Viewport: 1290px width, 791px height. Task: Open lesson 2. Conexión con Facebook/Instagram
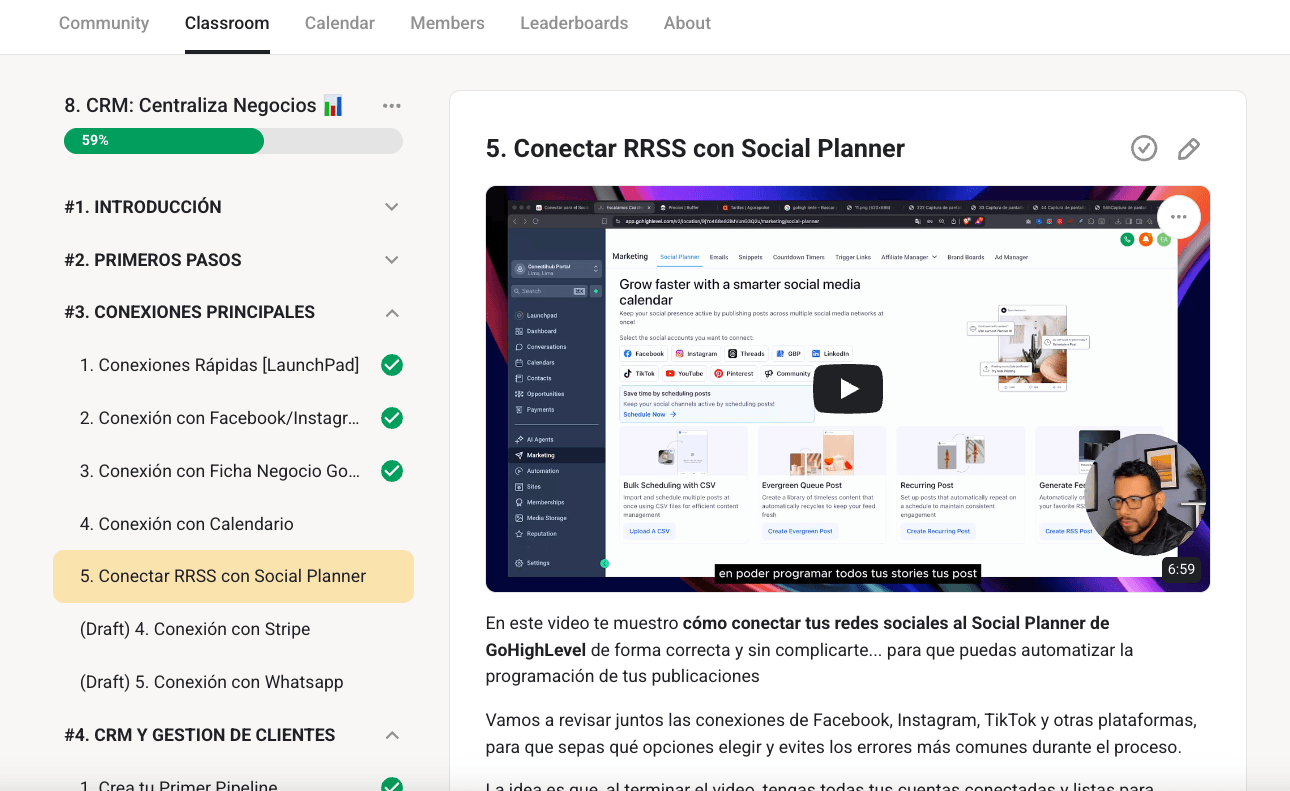[220, 418]
